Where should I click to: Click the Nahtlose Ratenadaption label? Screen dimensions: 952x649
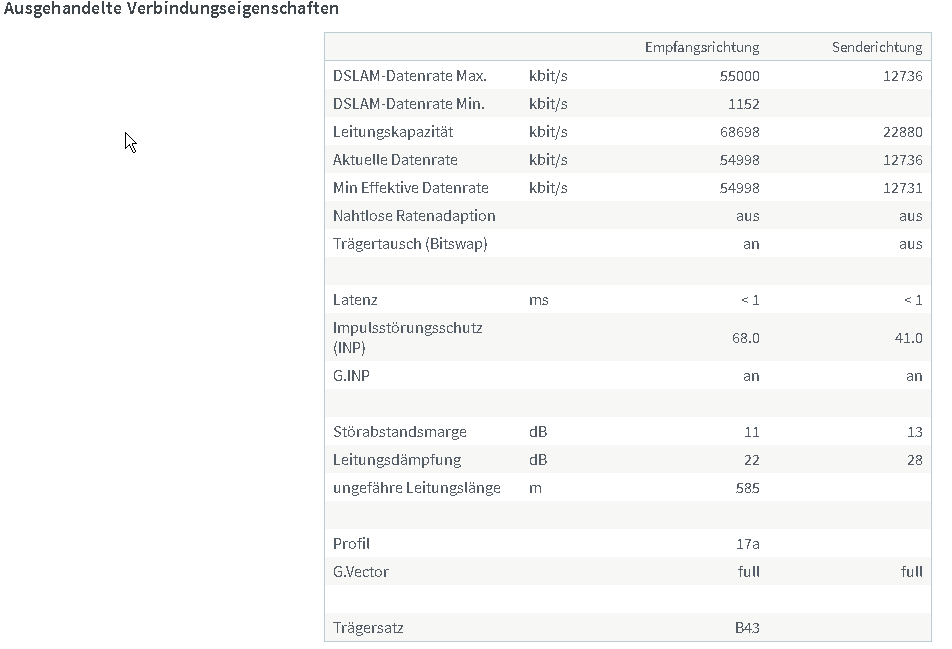coord(414,216)
